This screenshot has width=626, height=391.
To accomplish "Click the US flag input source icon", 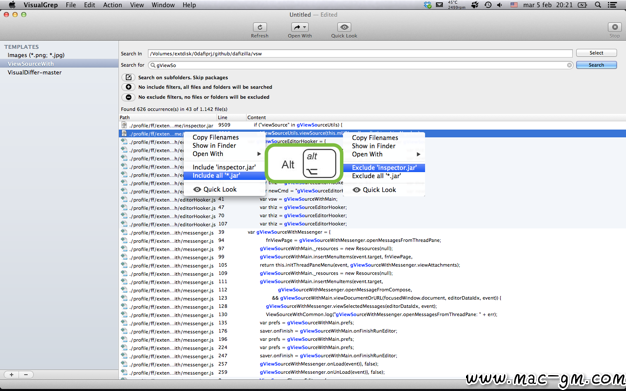I will click(x=514, y=5).
